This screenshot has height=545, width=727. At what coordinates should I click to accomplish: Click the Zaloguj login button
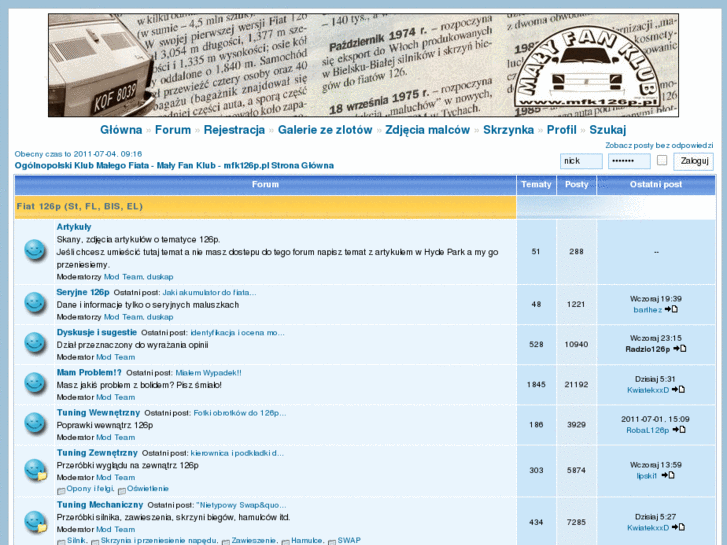tap(694, 161)
